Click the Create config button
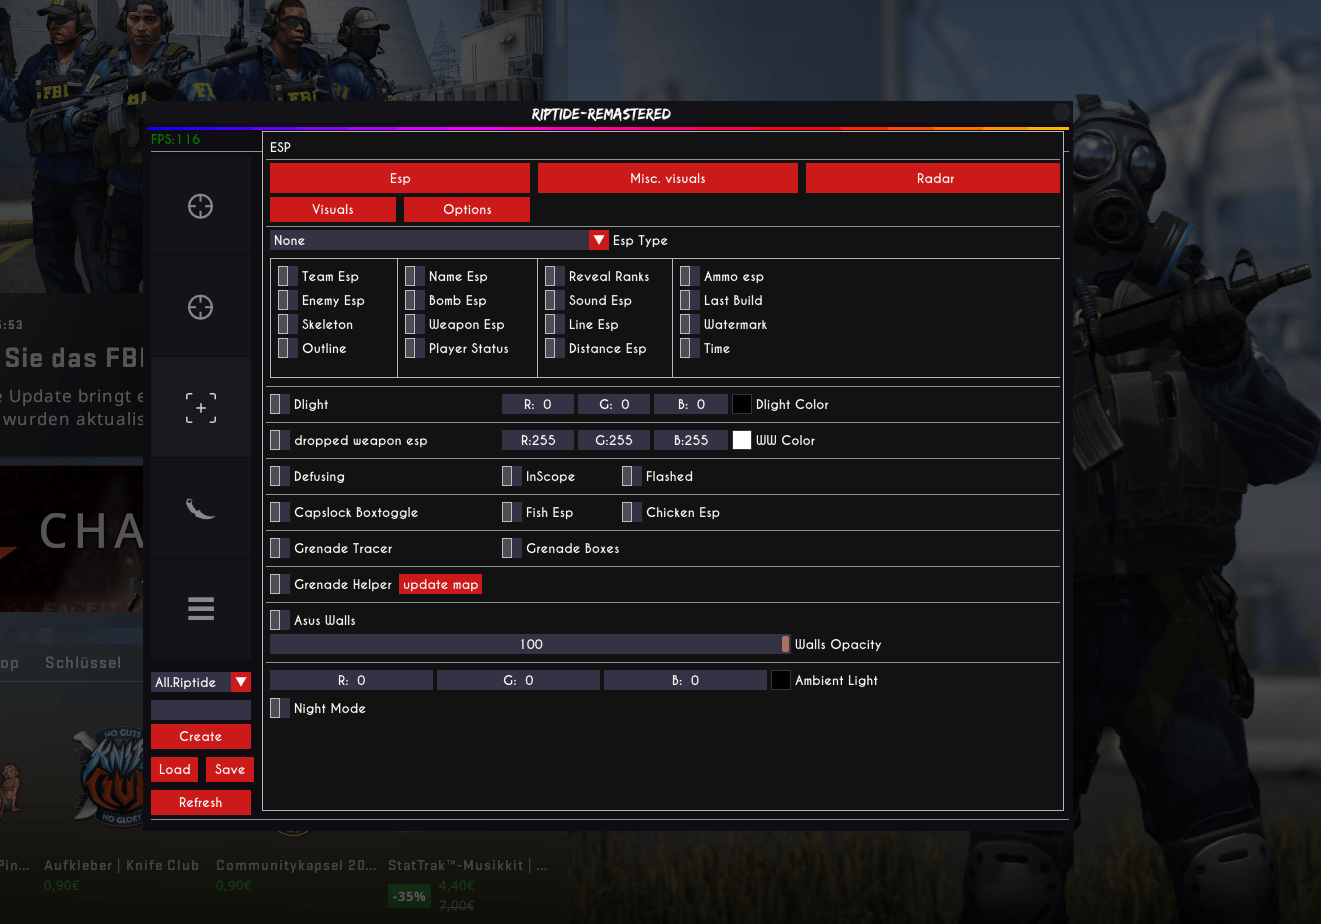This screenshot has height=924, width=1321. (201, 736)
